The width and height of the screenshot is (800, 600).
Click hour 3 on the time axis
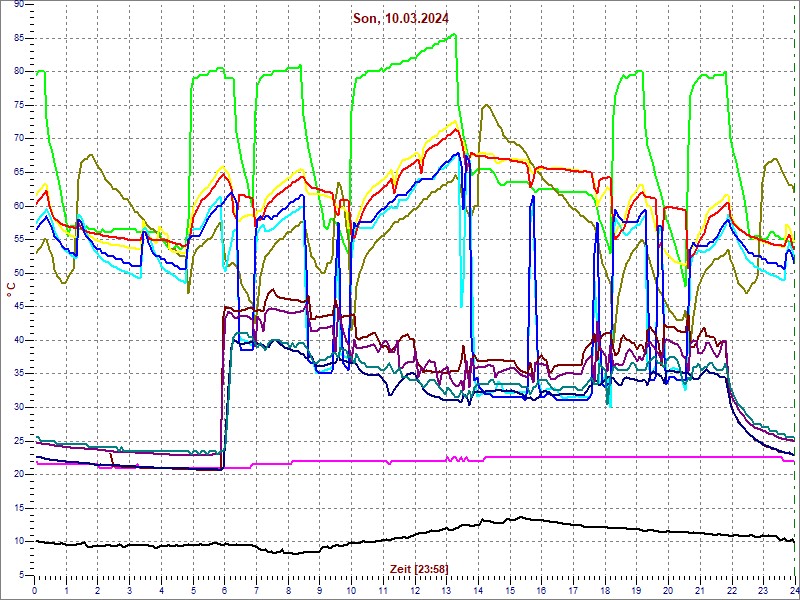click(130, 591)
